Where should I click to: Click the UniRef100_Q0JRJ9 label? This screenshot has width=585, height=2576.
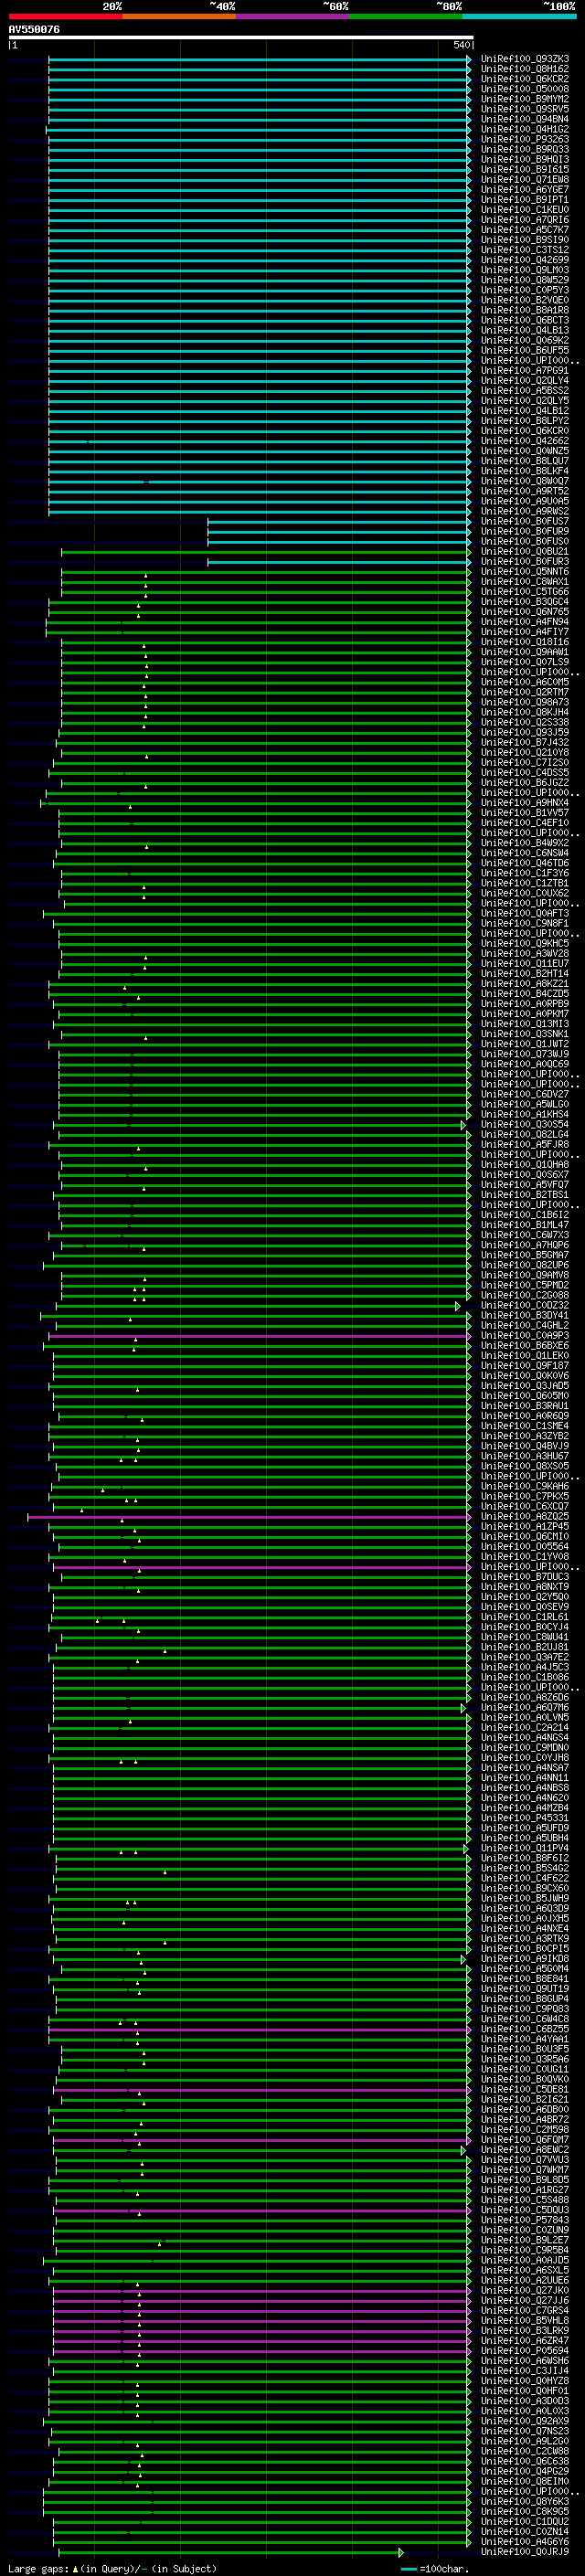(525, 2552)
